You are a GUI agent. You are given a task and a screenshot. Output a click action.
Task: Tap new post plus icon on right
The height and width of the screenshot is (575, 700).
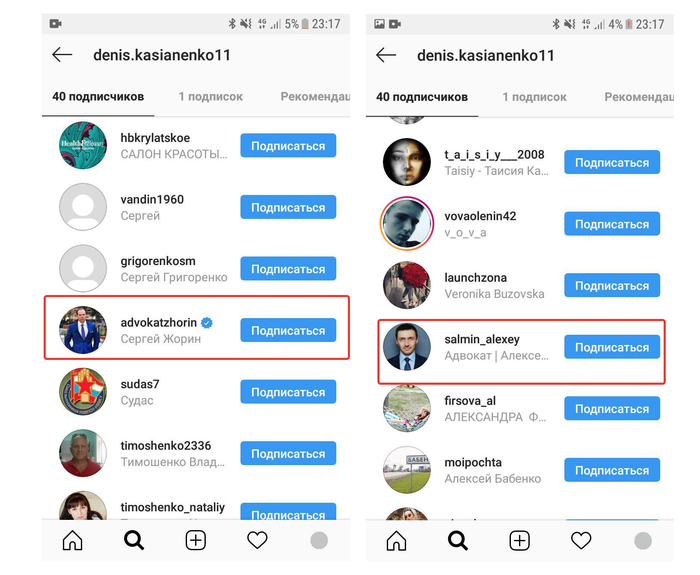click(520, 541)
